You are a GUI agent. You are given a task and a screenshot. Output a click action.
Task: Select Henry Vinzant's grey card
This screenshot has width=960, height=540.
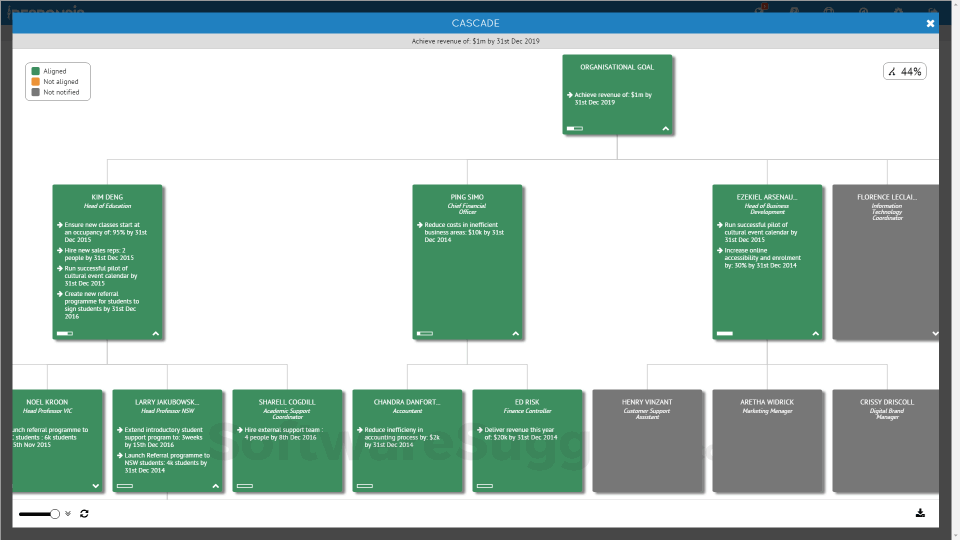point(647,440)
